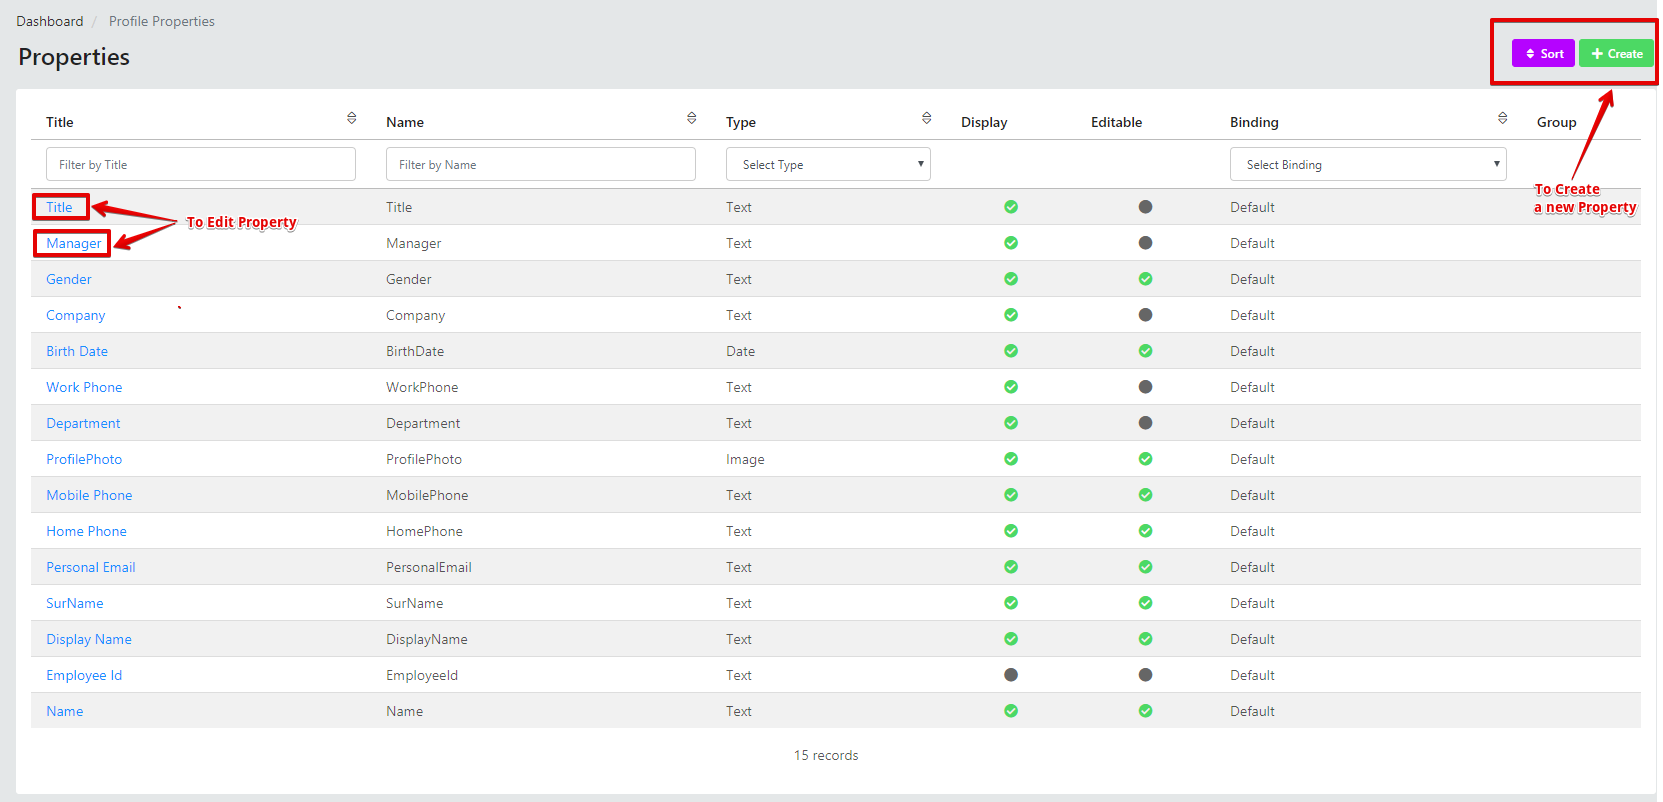The height and width of the screenshot is (802, 1663).
Task: Open the Select Binding dropdown
Action: pyautogui.click(x=1368, y=164)
